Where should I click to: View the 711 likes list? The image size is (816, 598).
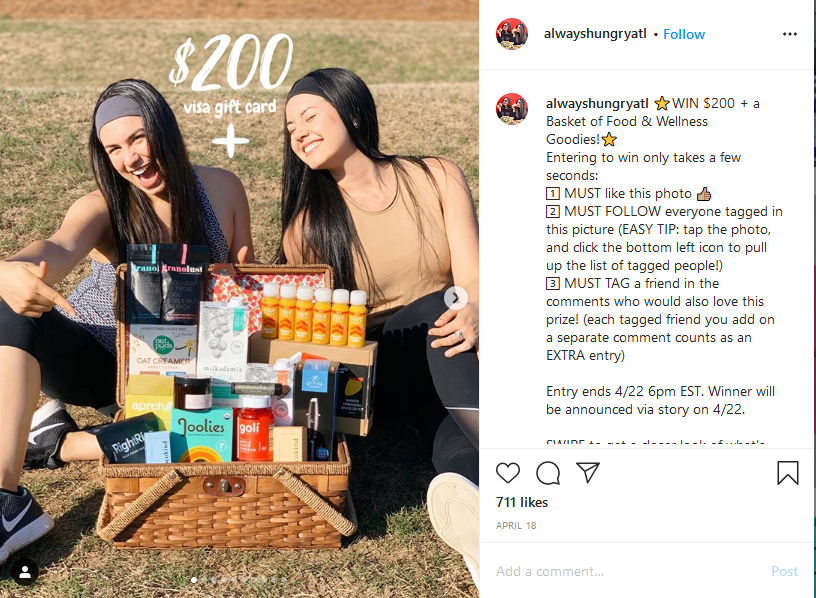(522, 502)
